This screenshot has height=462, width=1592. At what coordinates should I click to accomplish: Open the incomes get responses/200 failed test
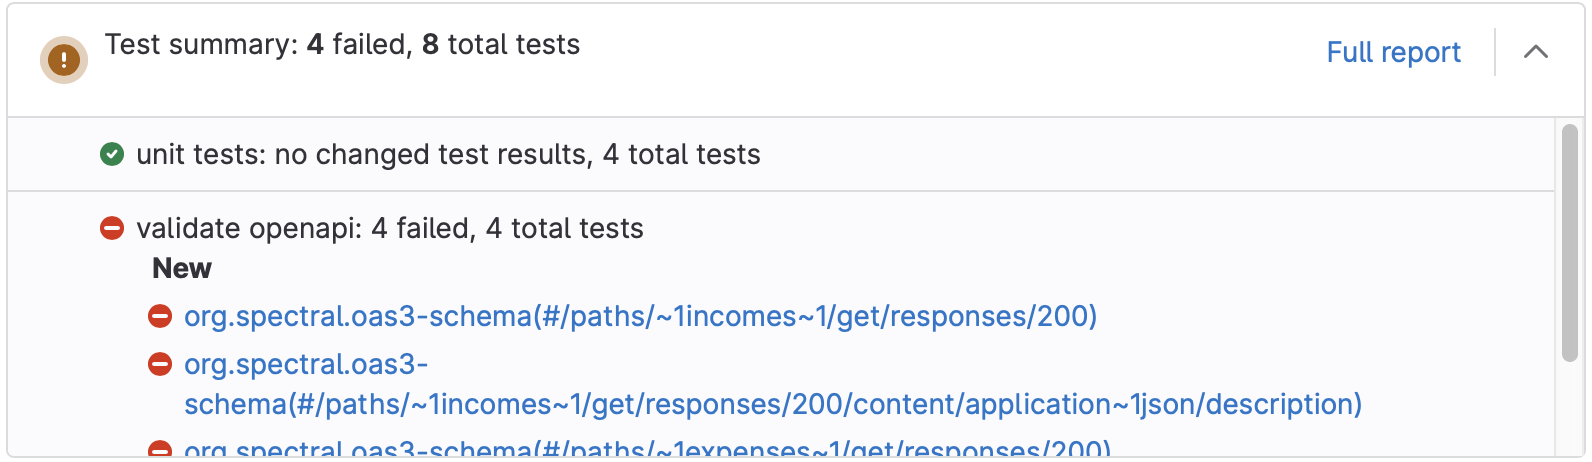tap(640, 316)
